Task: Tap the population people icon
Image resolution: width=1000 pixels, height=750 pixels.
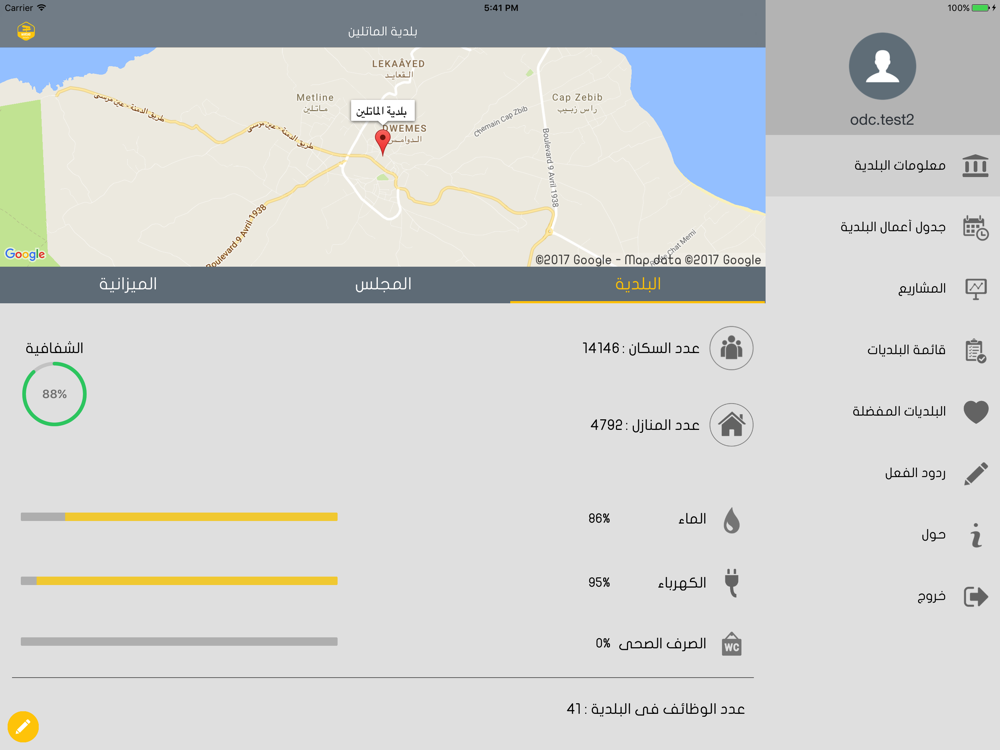Action: point(732,348)
